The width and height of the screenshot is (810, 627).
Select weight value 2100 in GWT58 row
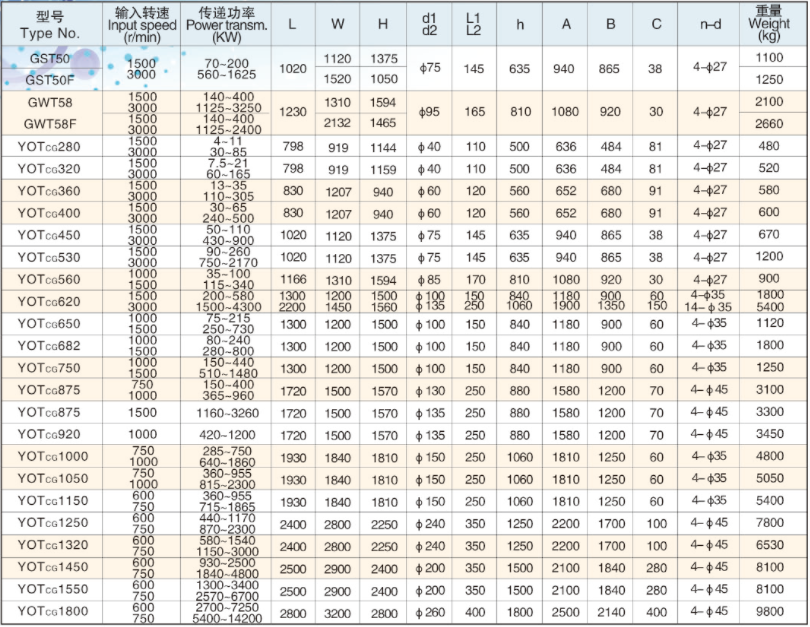[769, 102]
